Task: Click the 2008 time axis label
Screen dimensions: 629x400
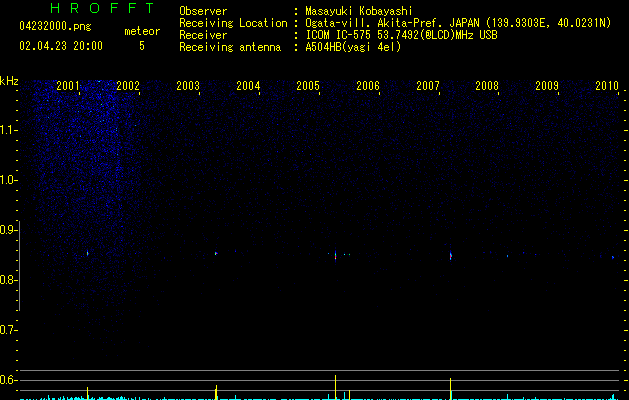Action: pos(487,86)
